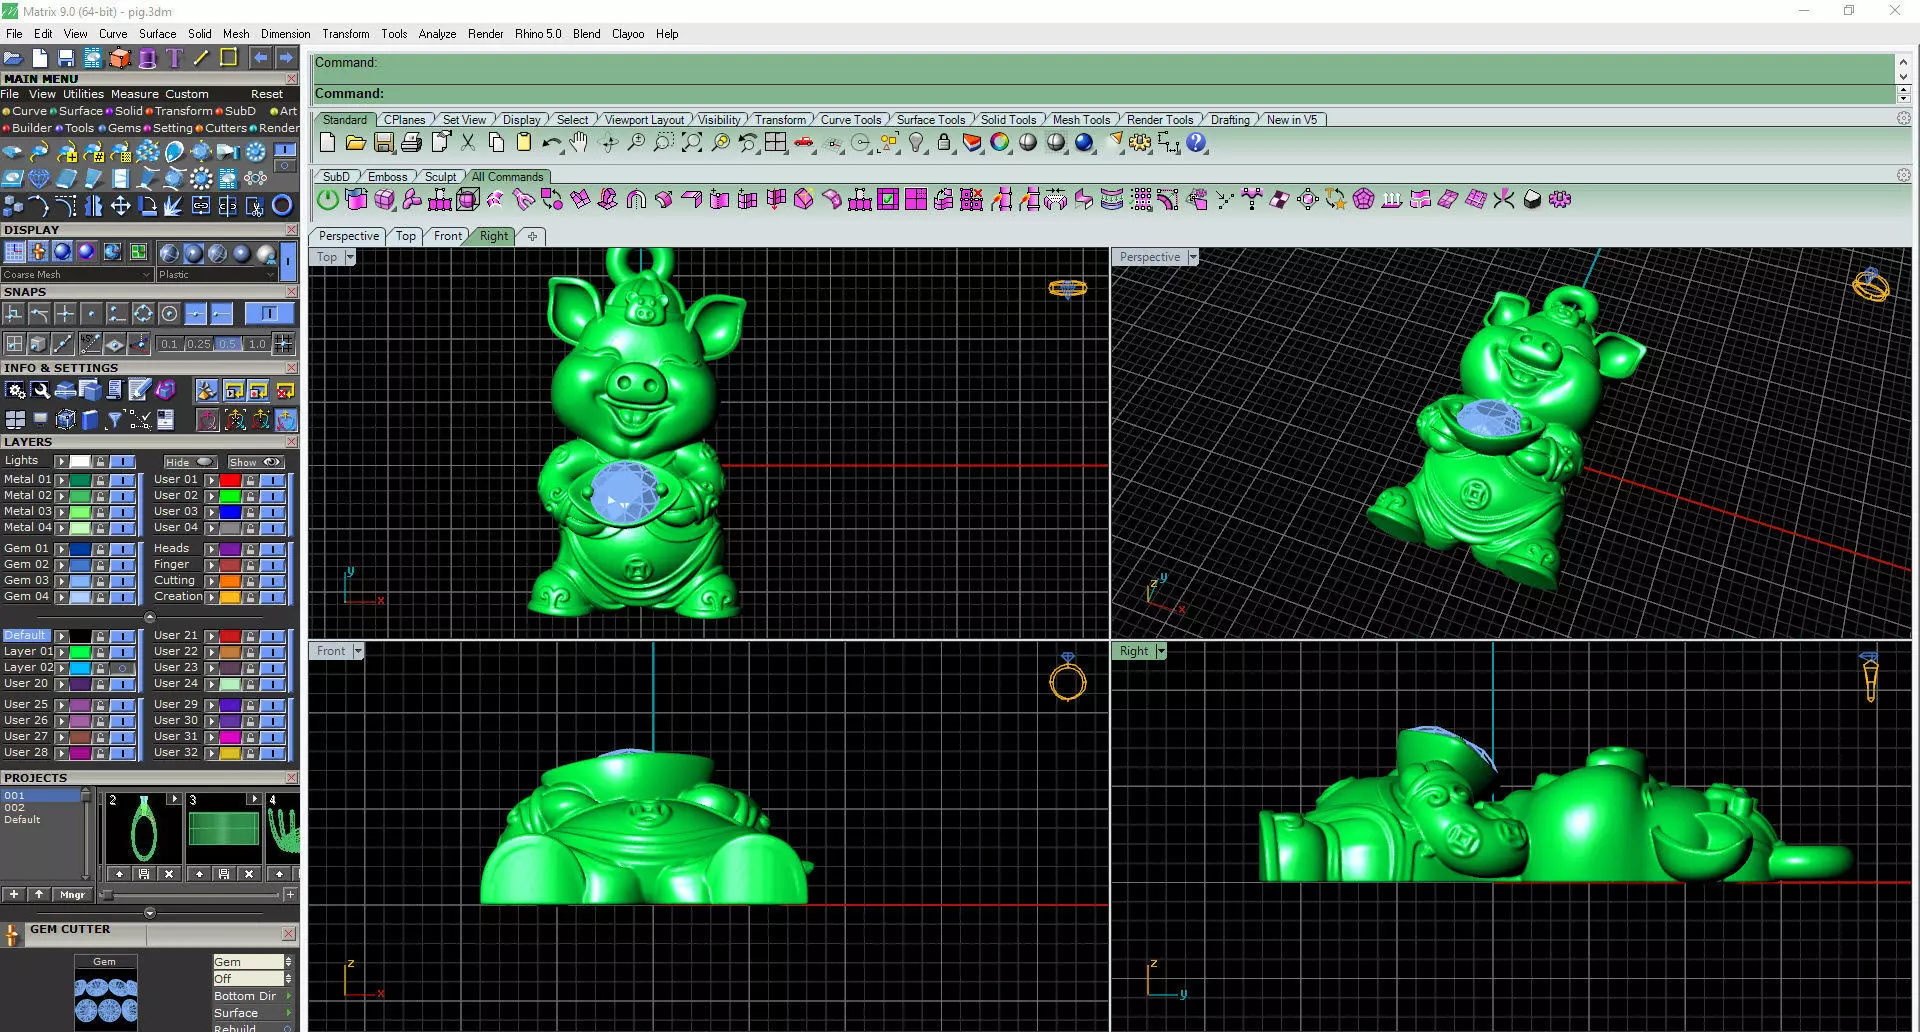1920x1032 pixels.
Task: Click the Move cross-arrows tool icon
Action: [x=120, y=206]
